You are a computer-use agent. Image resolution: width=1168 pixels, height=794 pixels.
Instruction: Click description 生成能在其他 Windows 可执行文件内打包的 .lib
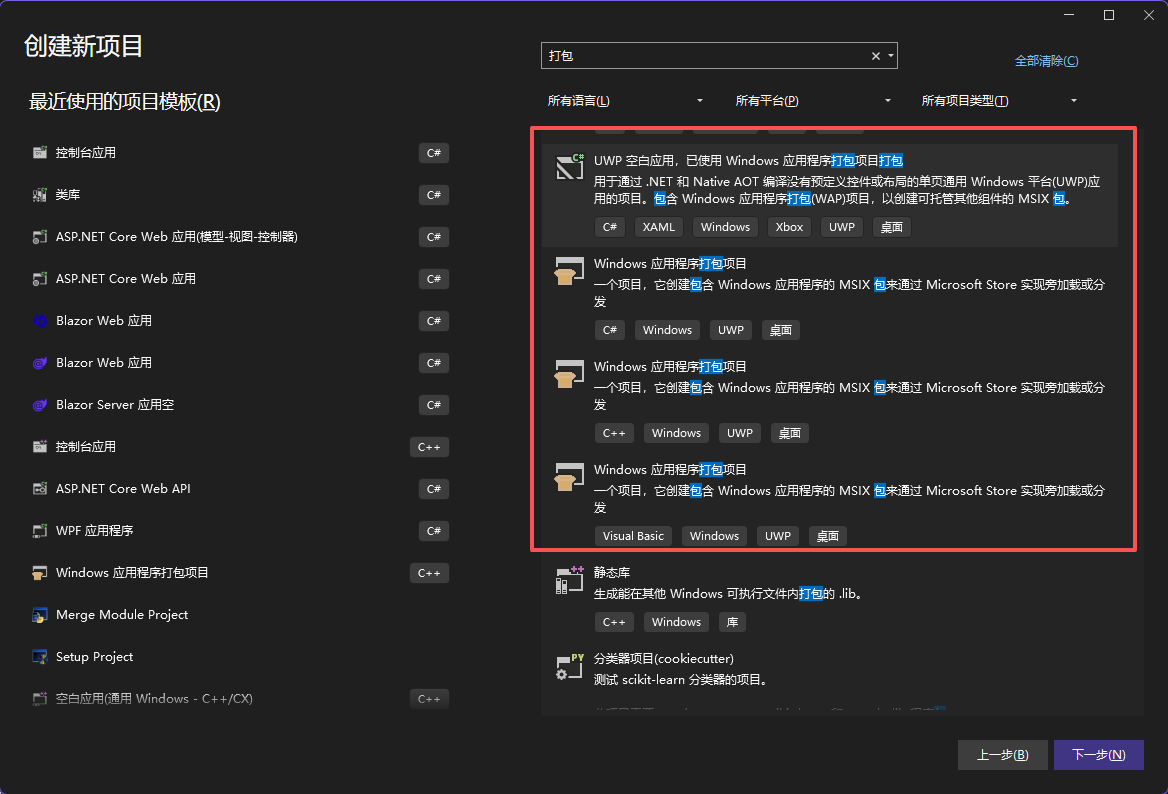tap(728, 594)
